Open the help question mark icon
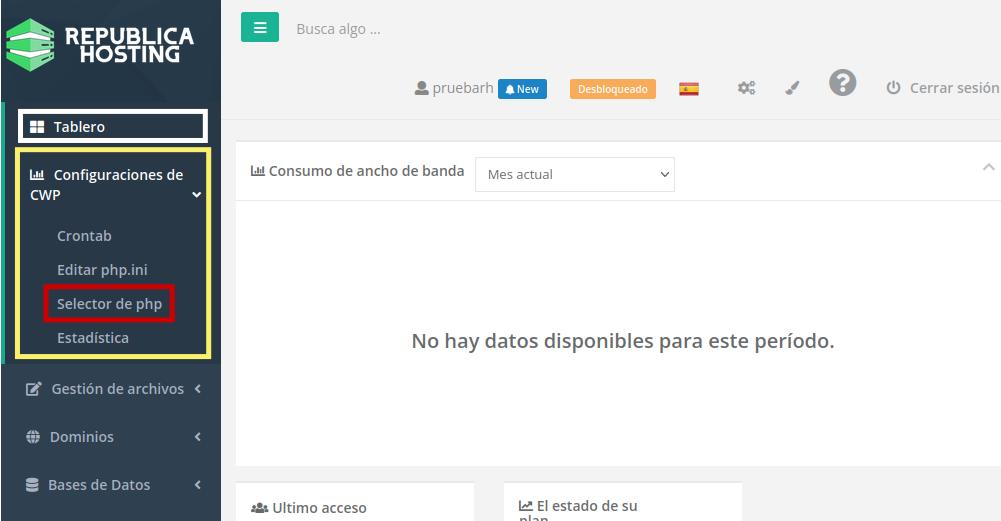Screen dimensions: 1001x521 (x=842, y=84)
